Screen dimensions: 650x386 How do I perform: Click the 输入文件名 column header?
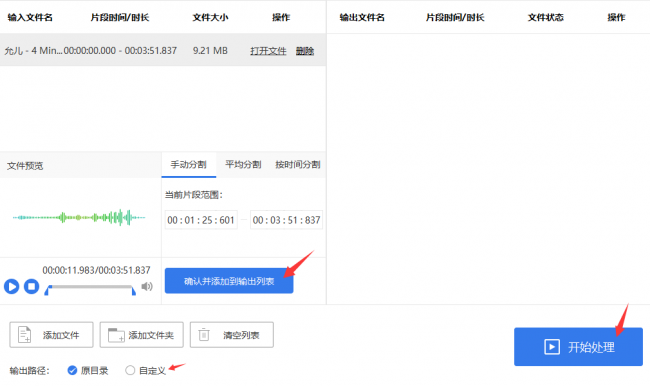[30, 17]
